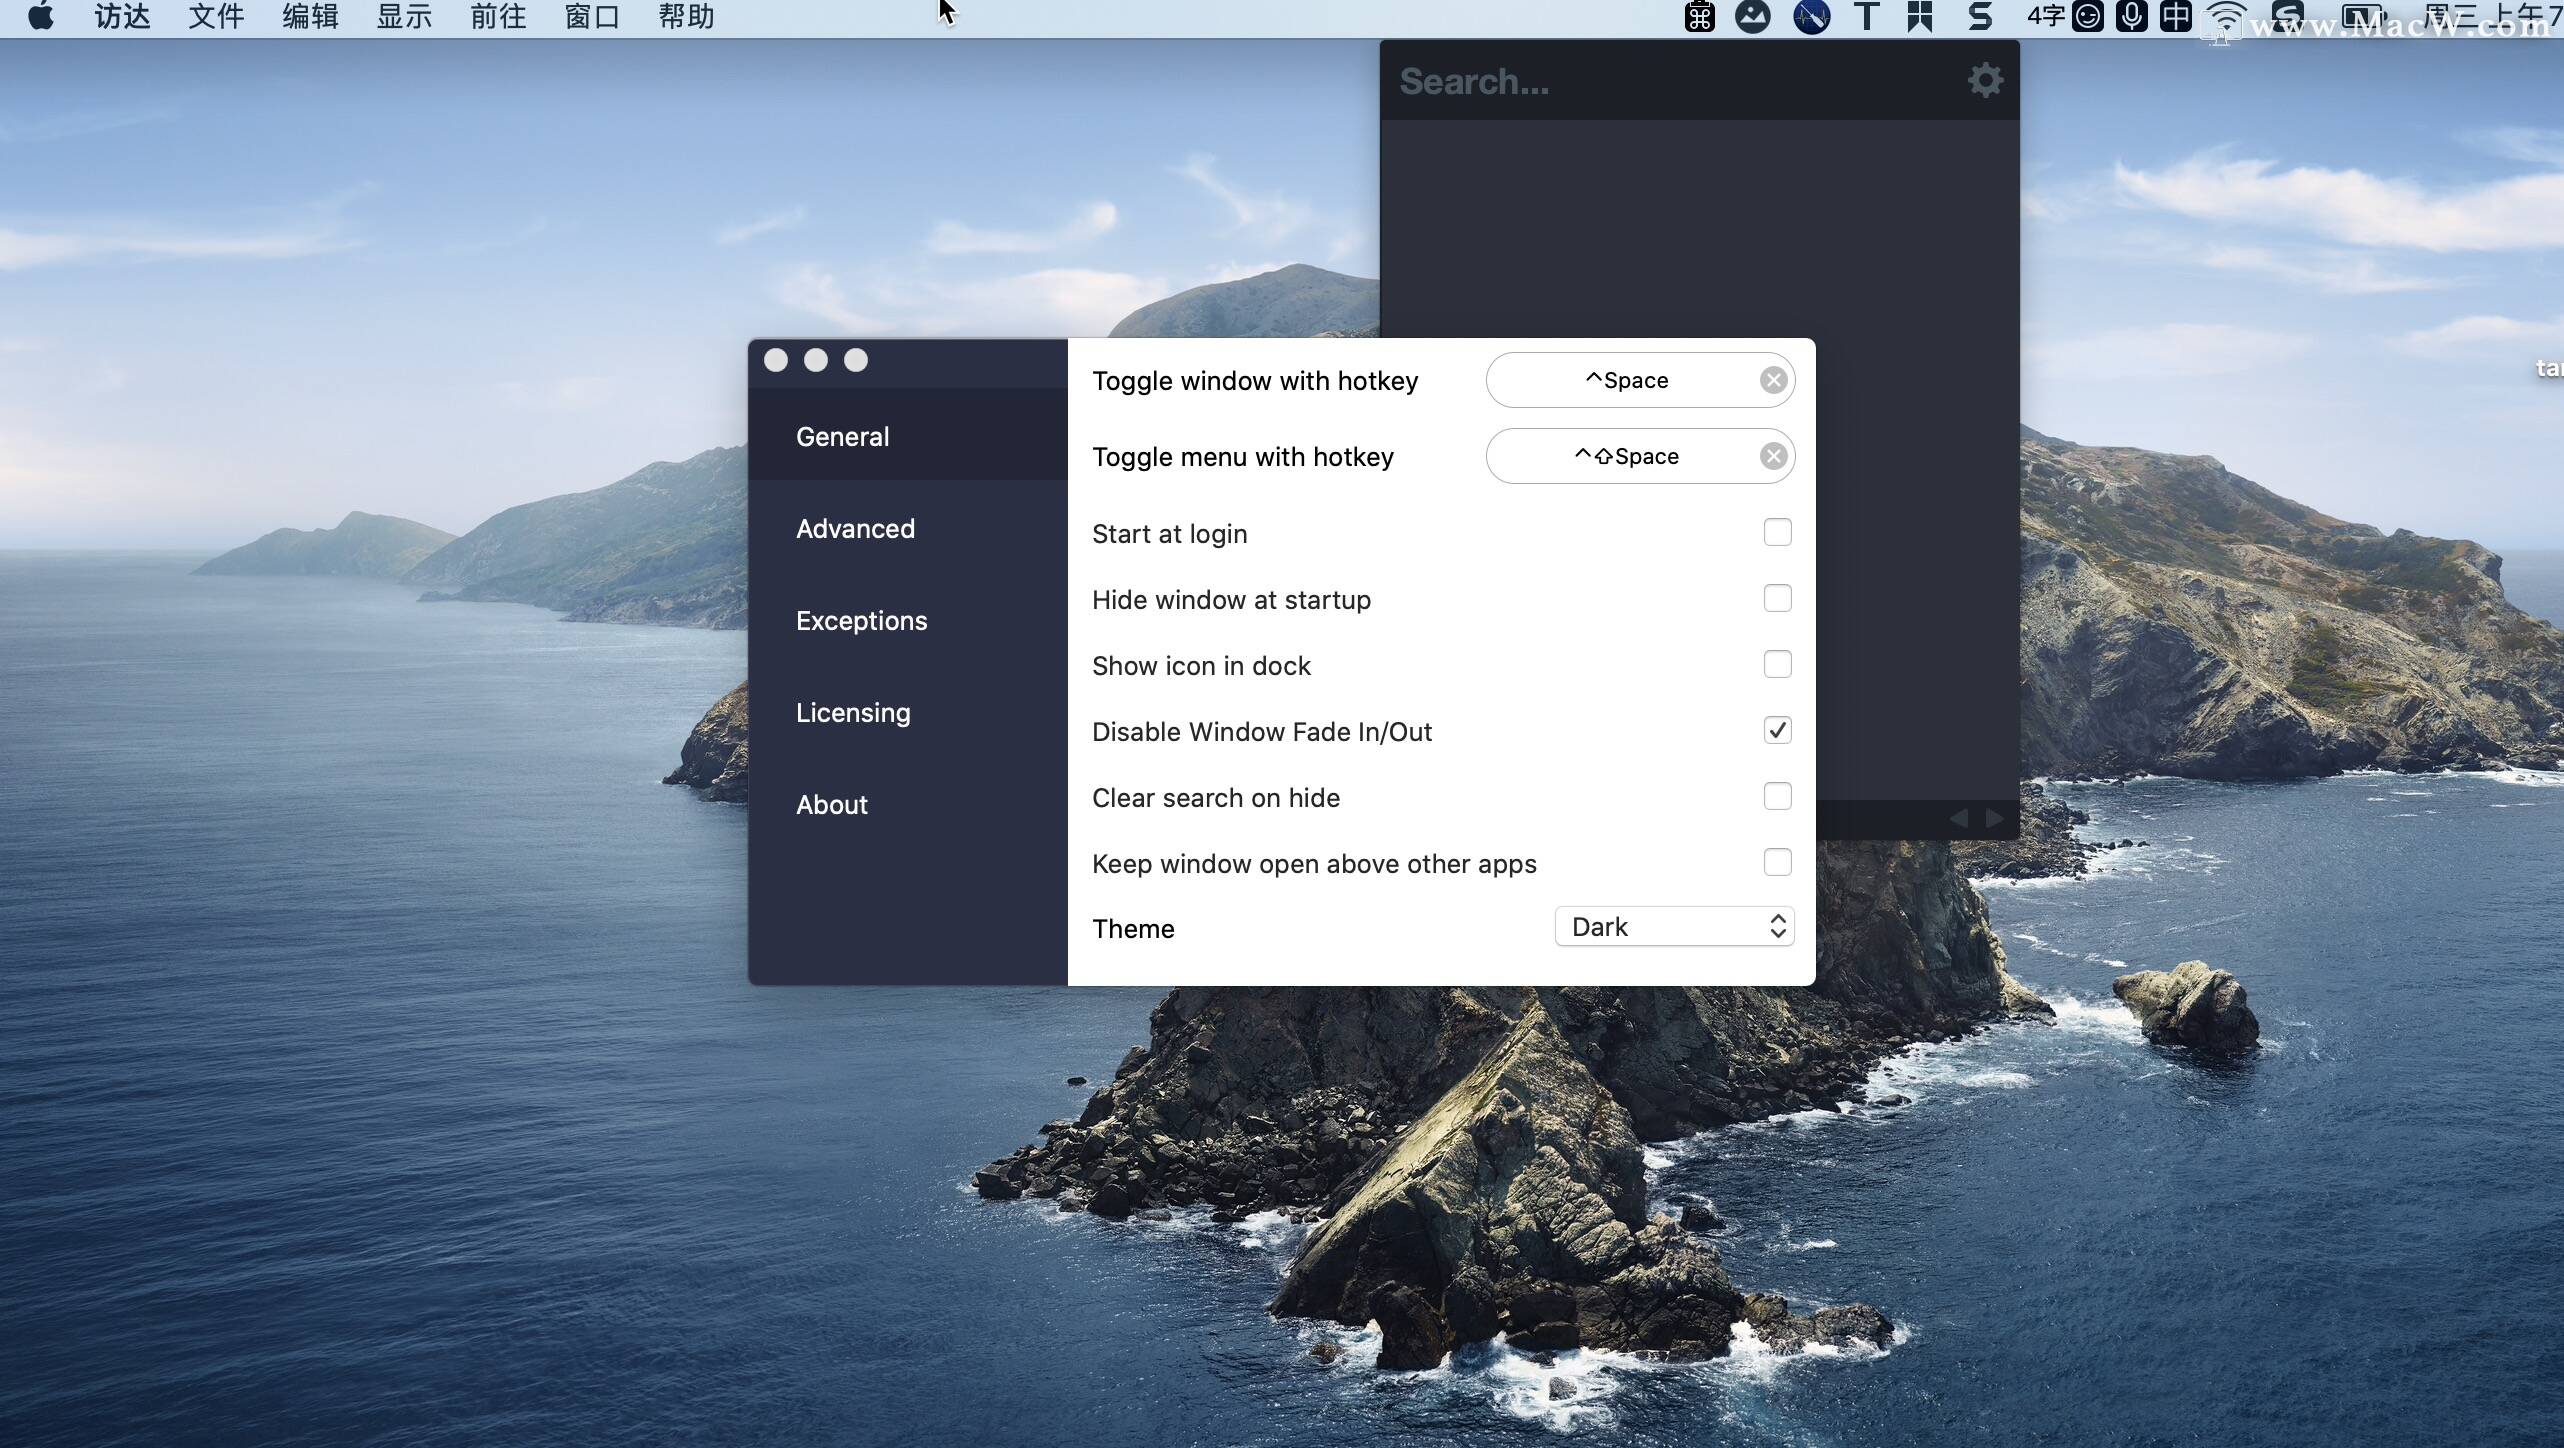This screenshot has height=1448, width=2564.
Task: Click the Apple menu logo
Action: click(x=41, y=17)
